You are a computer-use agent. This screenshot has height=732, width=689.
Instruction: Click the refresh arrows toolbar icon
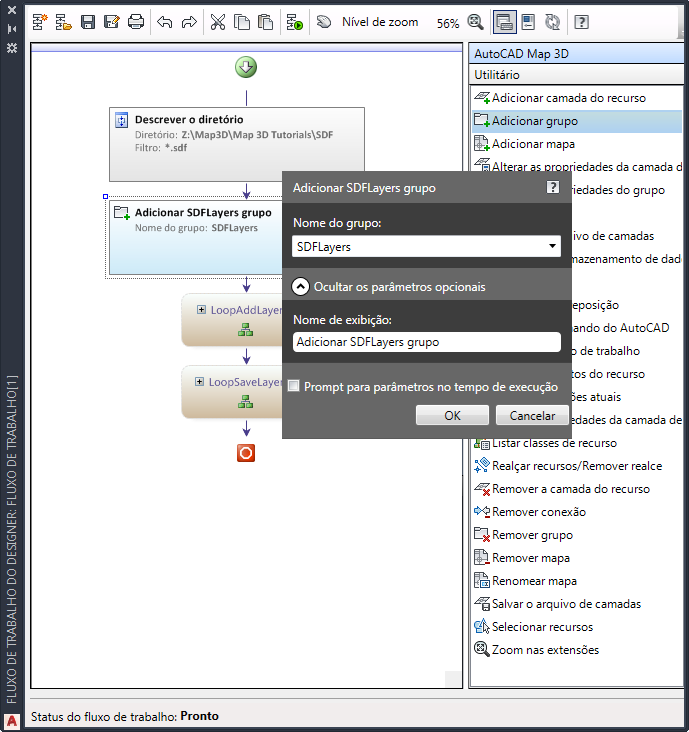click(553, 22)
